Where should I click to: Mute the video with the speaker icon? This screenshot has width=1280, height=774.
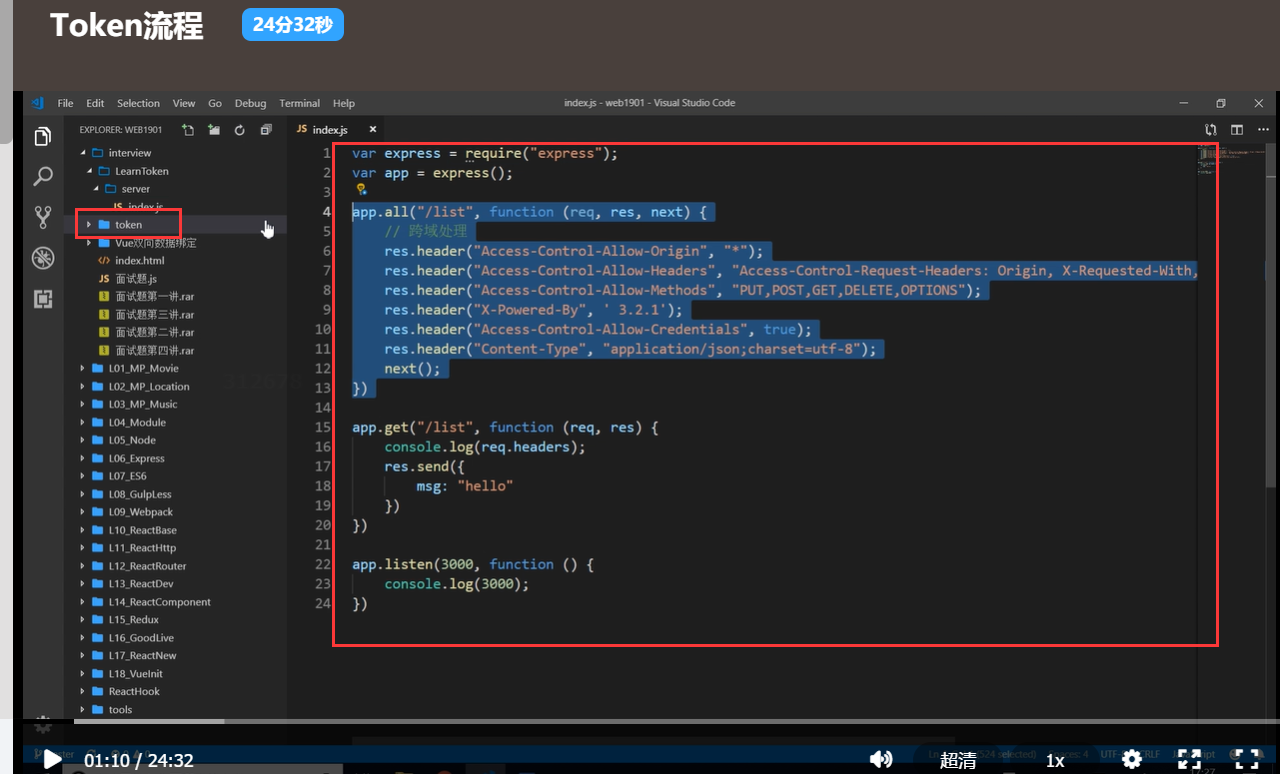(881, 760)
